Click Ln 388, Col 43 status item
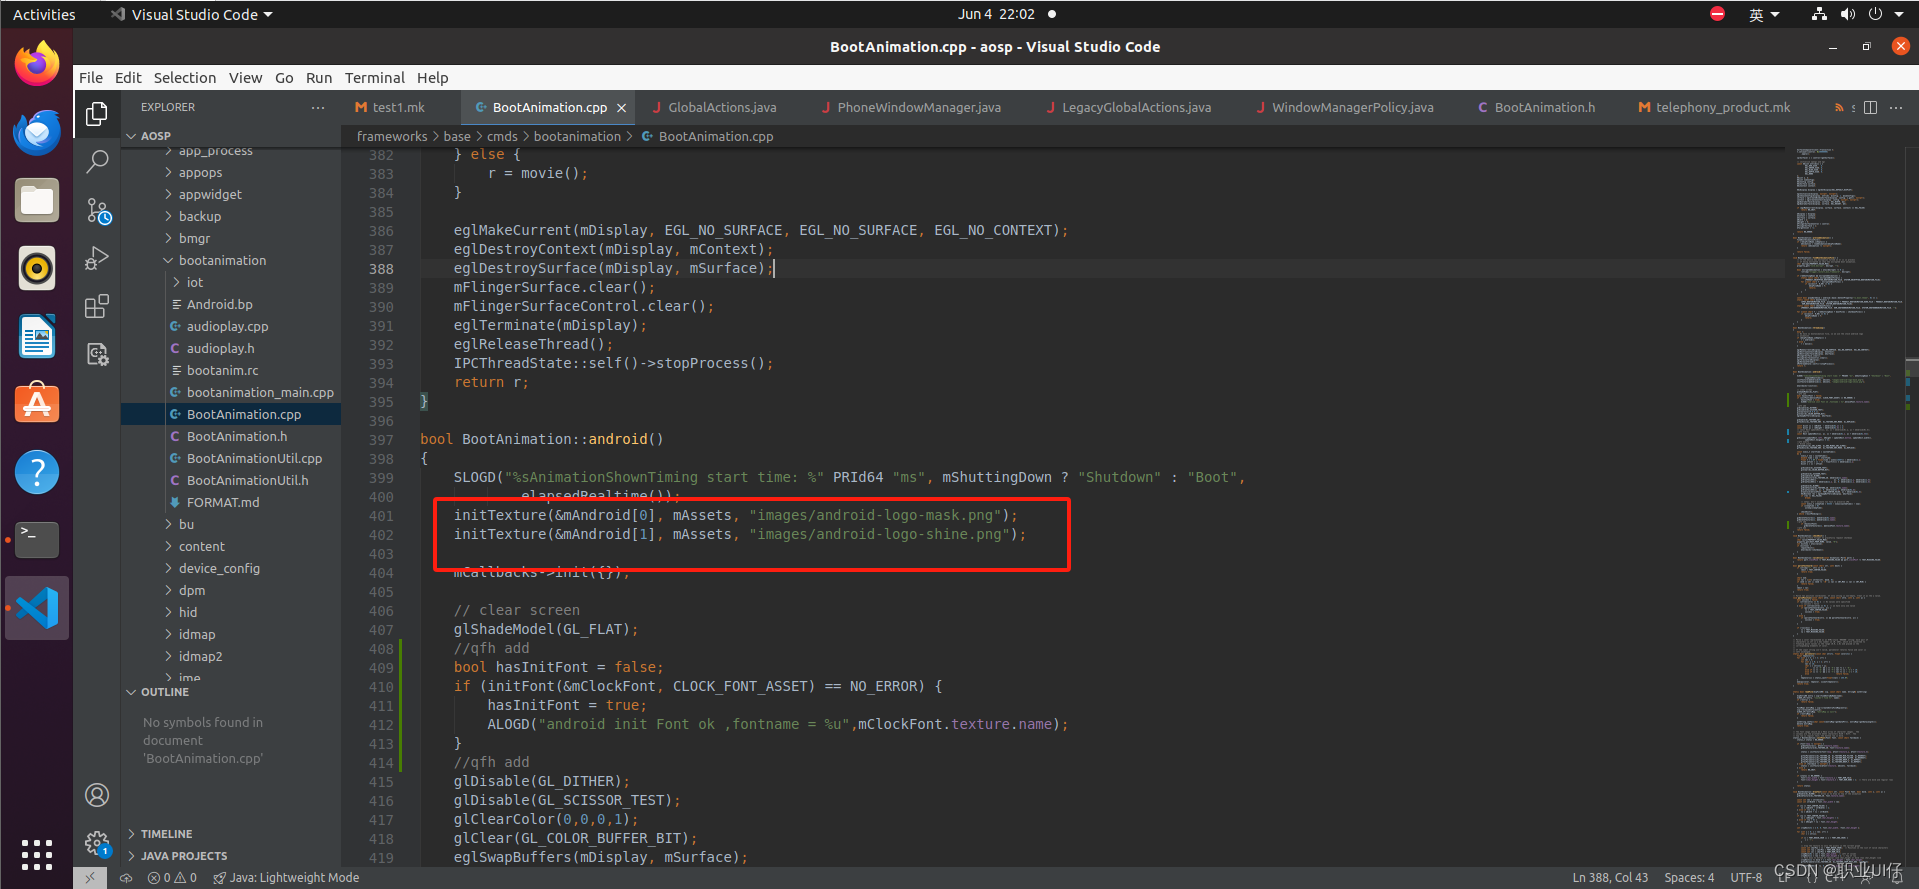This screenshot has height=889, width=1919. point(1610,878)
